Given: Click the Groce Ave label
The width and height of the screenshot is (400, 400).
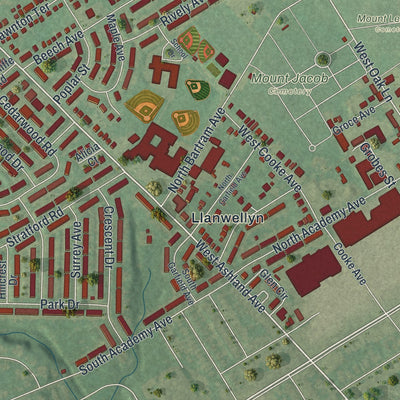Looking at the screenshot, I should coord(354,120).
